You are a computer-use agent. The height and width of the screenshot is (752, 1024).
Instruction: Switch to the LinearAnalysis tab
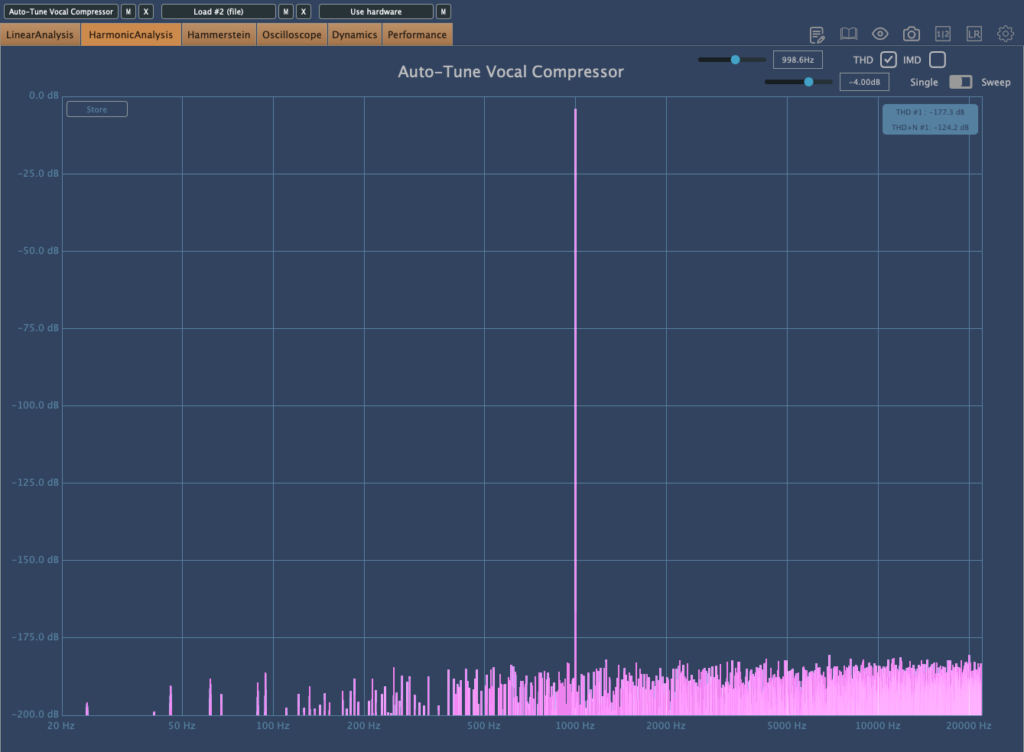40,35
